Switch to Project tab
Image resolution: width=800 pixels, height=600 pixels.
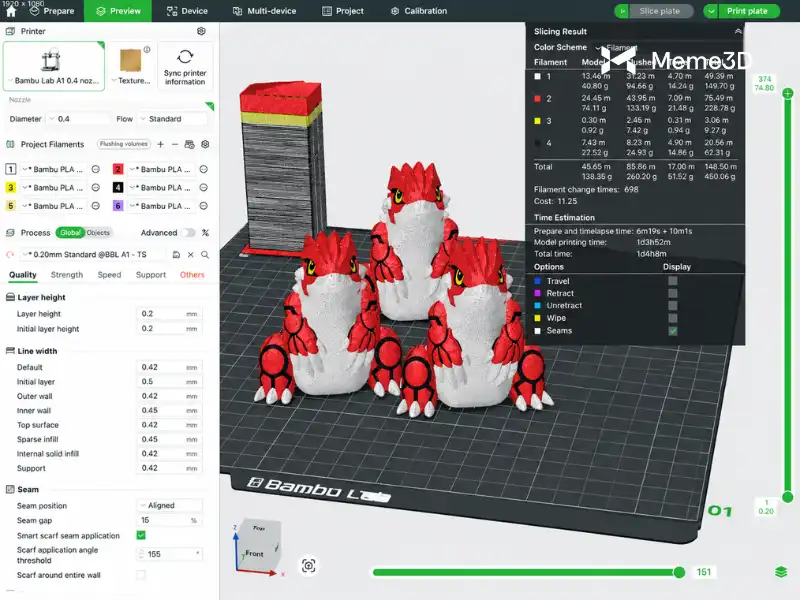pyautogui.click(x=343, y=11)
